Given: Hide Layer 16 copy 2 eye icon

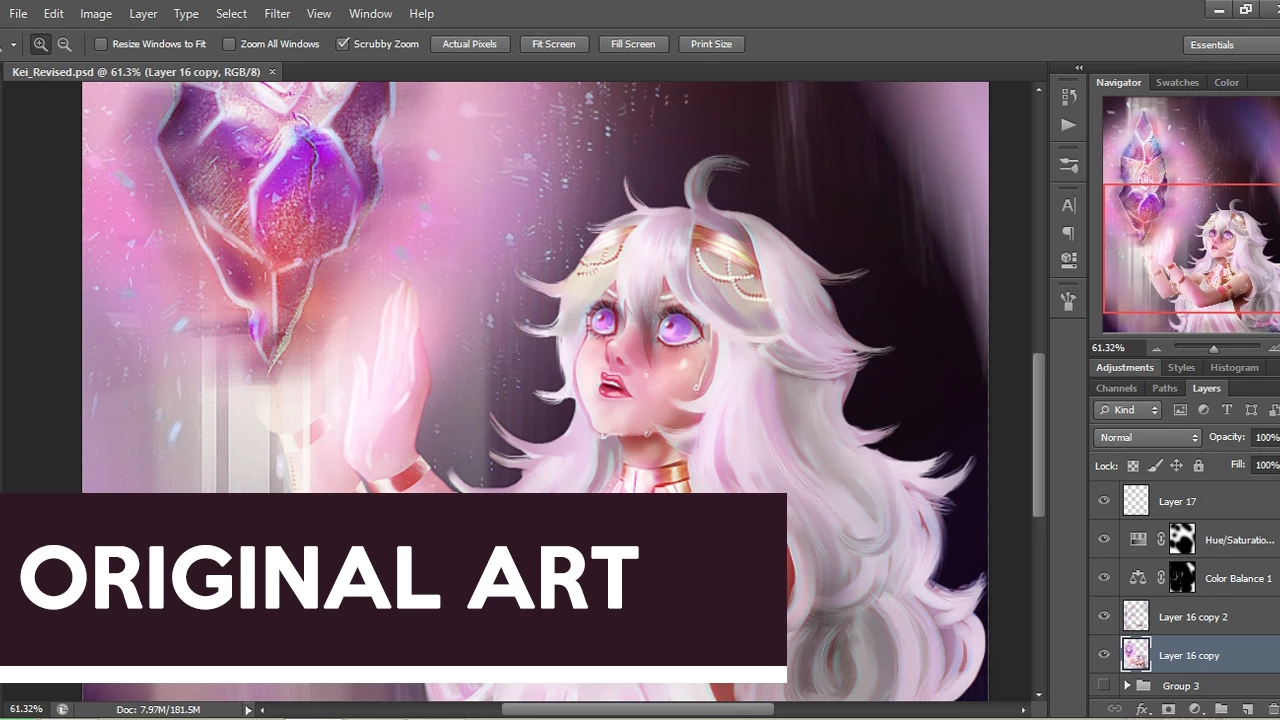Looking at the screenshot, I should 1104,616.
